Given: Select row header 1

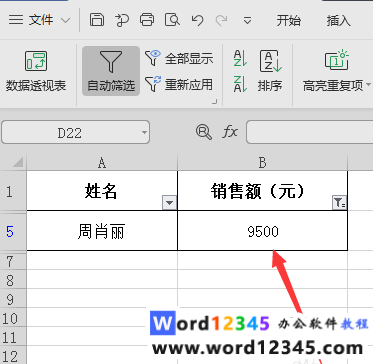Looking at the screenshot, I should (13, 191).
